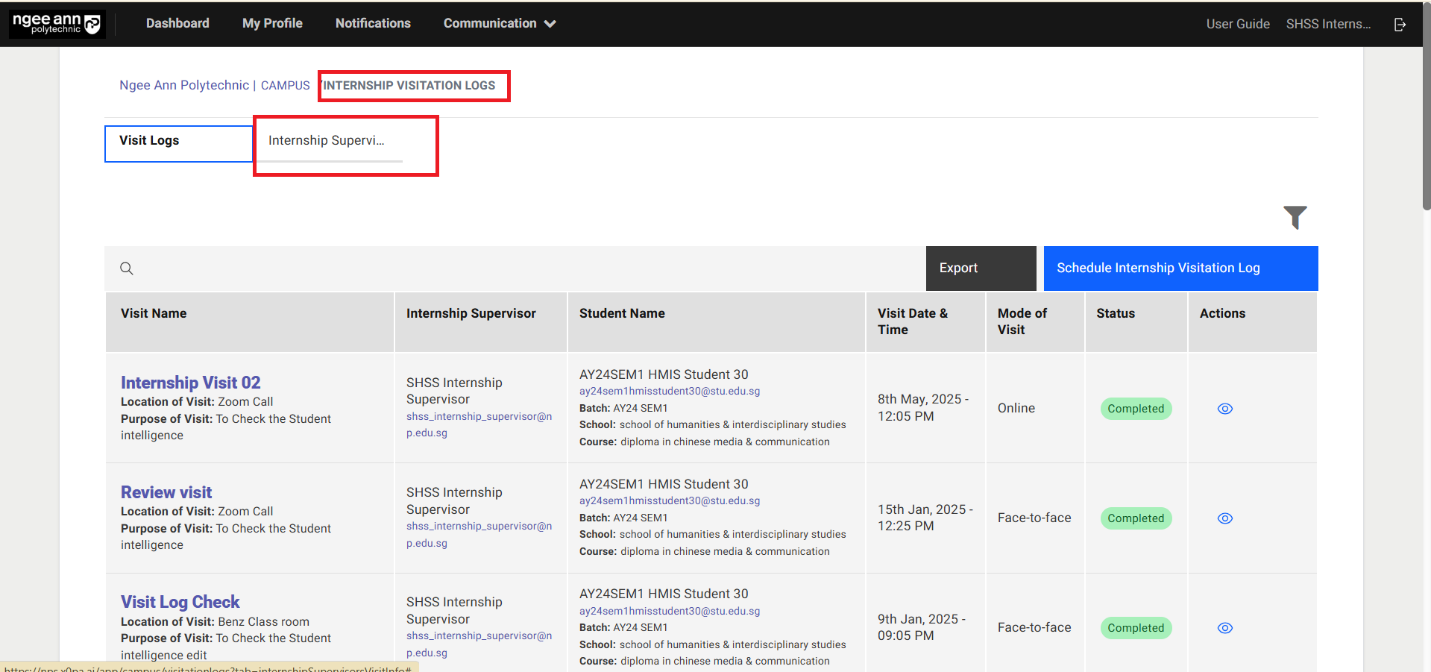
Task: Click the Ngee Ann Polytechnic logo
Action: point(57,24)
